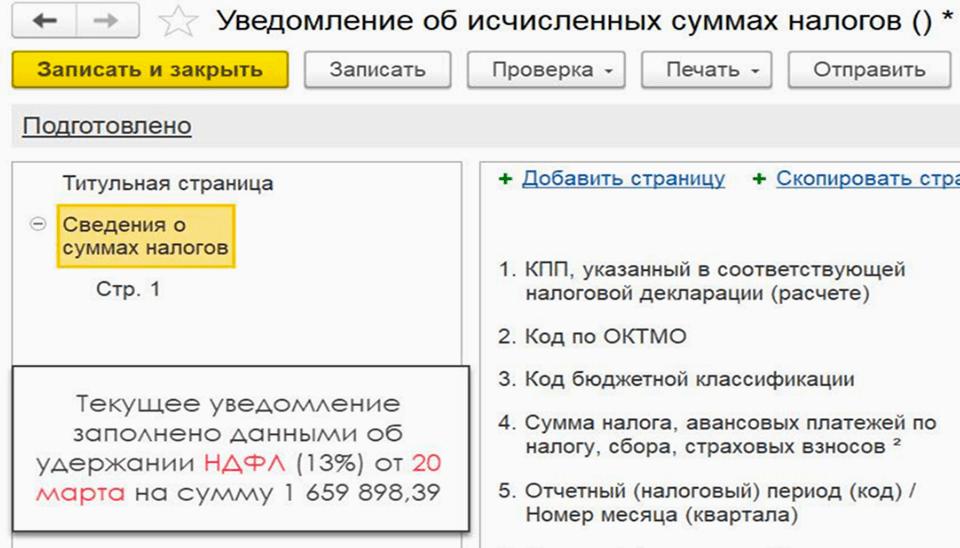This screenshot has height=548, width=960.
Task: Select Титульная страница in the section tree
Action: (x=168, y=183)
